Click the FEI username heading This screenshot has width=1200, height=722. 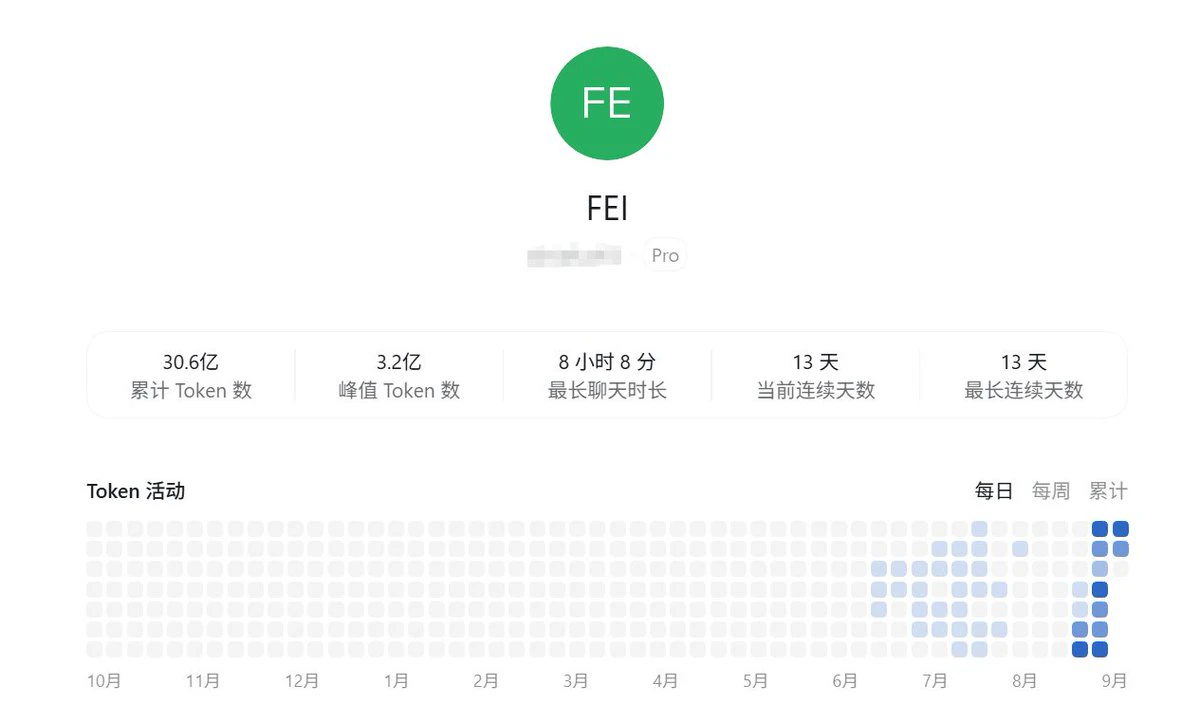coord(607,208)
